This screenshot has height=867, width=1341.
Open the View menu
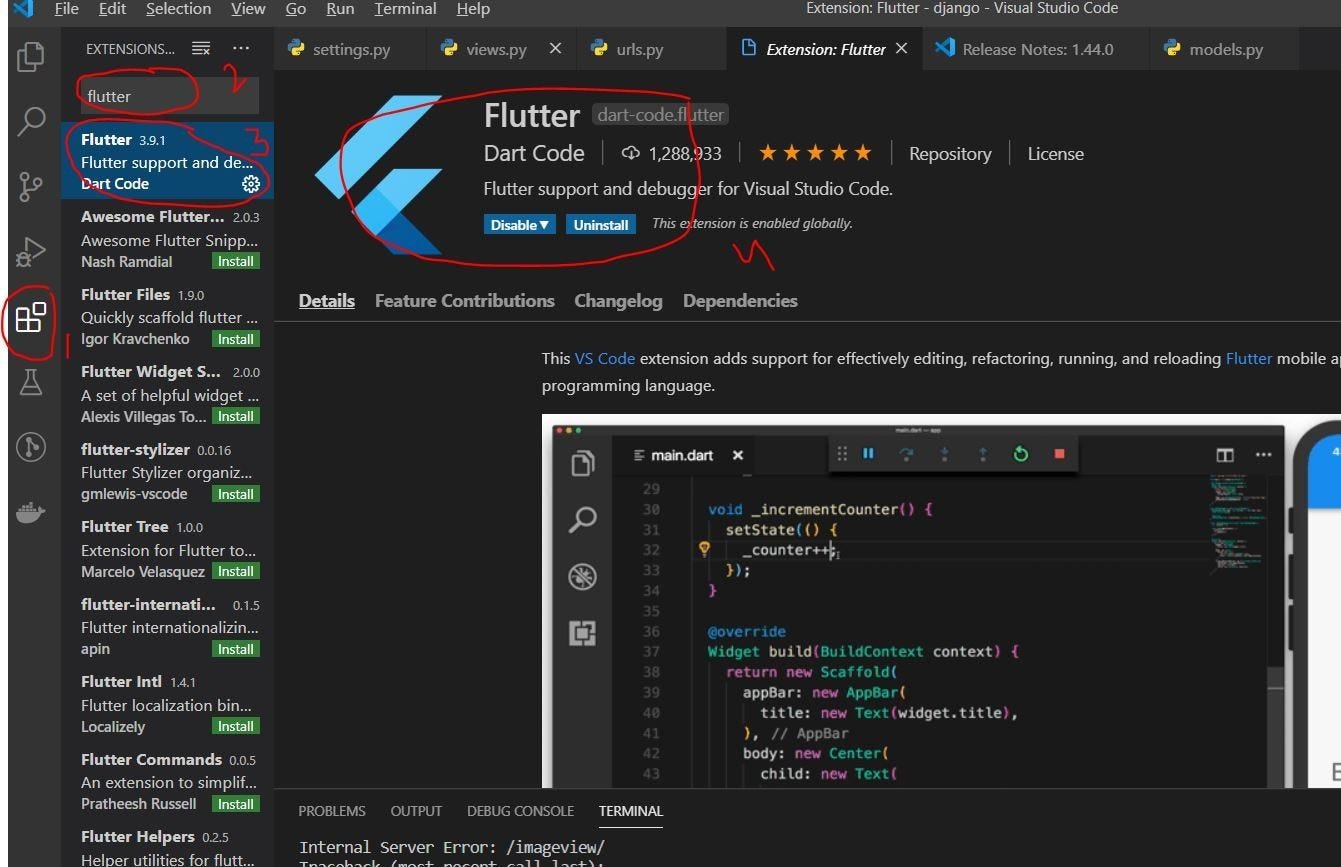tap(248, 9)
